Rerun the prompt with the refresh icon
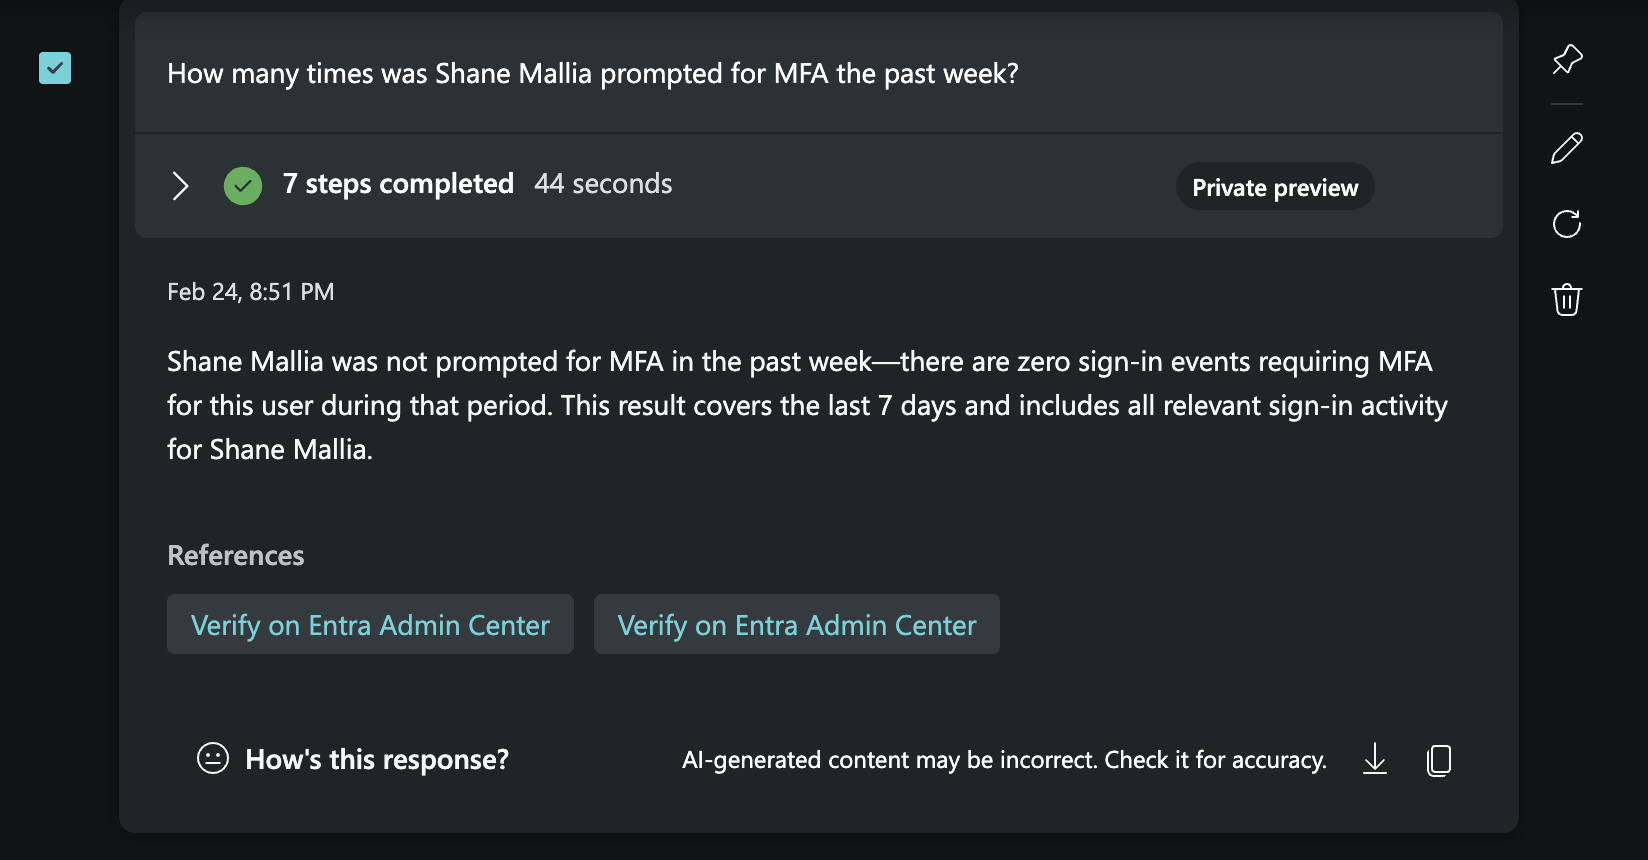Screen dimensions: 1648x860 [1567, 224]
